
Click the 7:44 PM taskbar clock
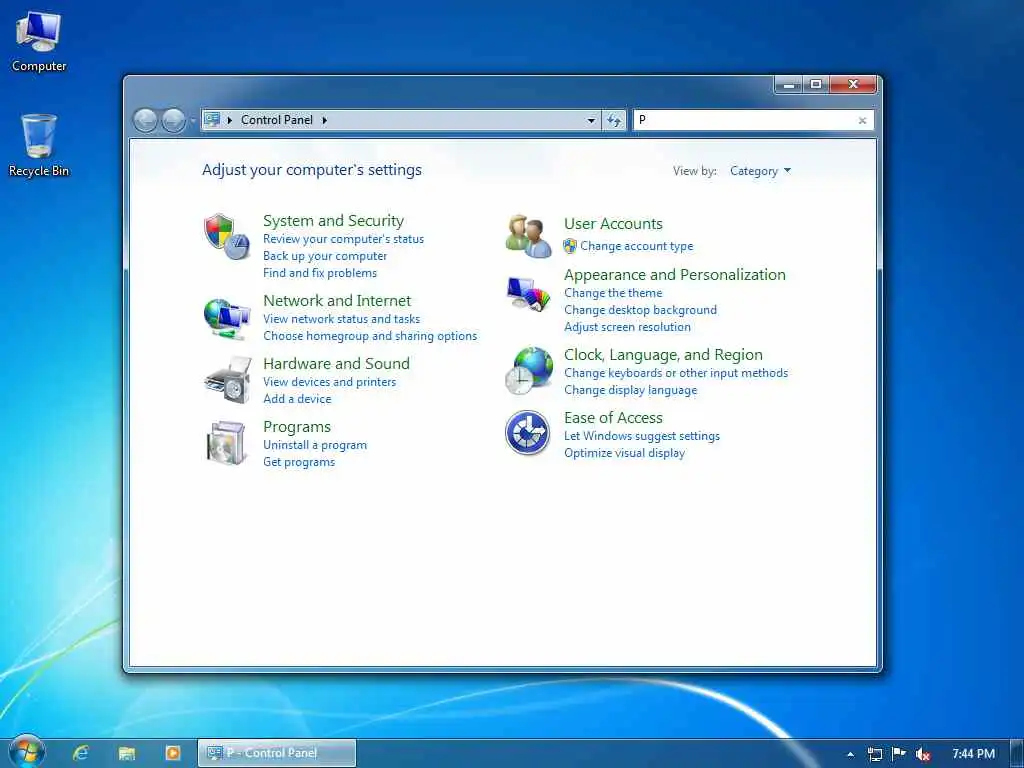974,754
